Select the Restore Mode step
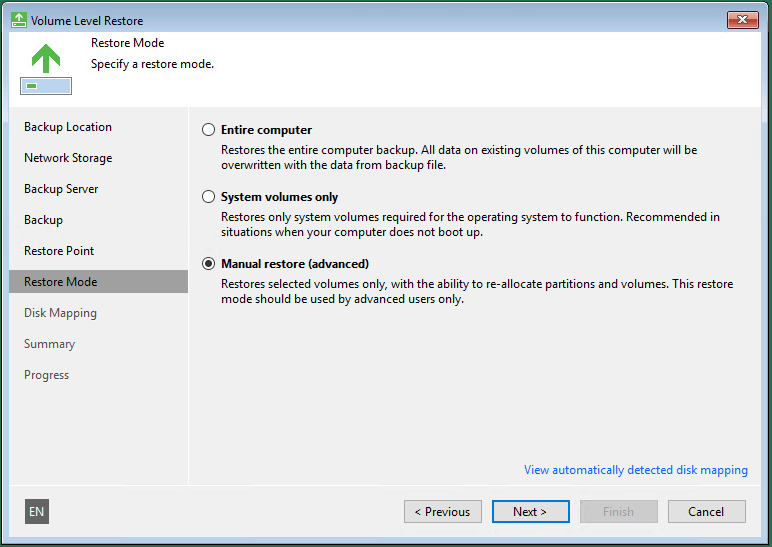 (98, 282)
